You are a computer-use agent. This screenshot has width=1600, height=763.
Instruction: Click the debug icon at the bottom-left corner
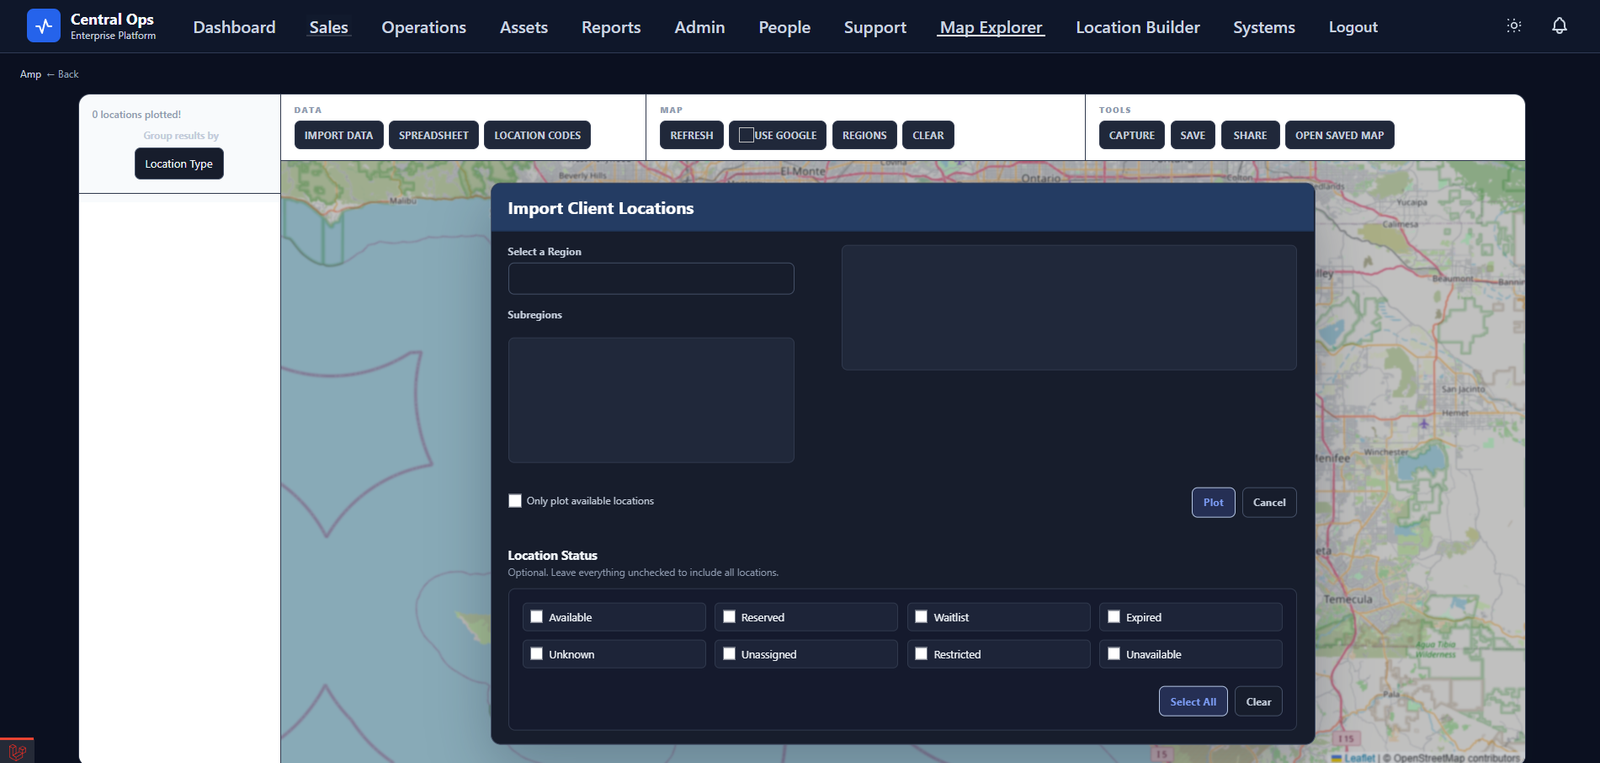17,751
